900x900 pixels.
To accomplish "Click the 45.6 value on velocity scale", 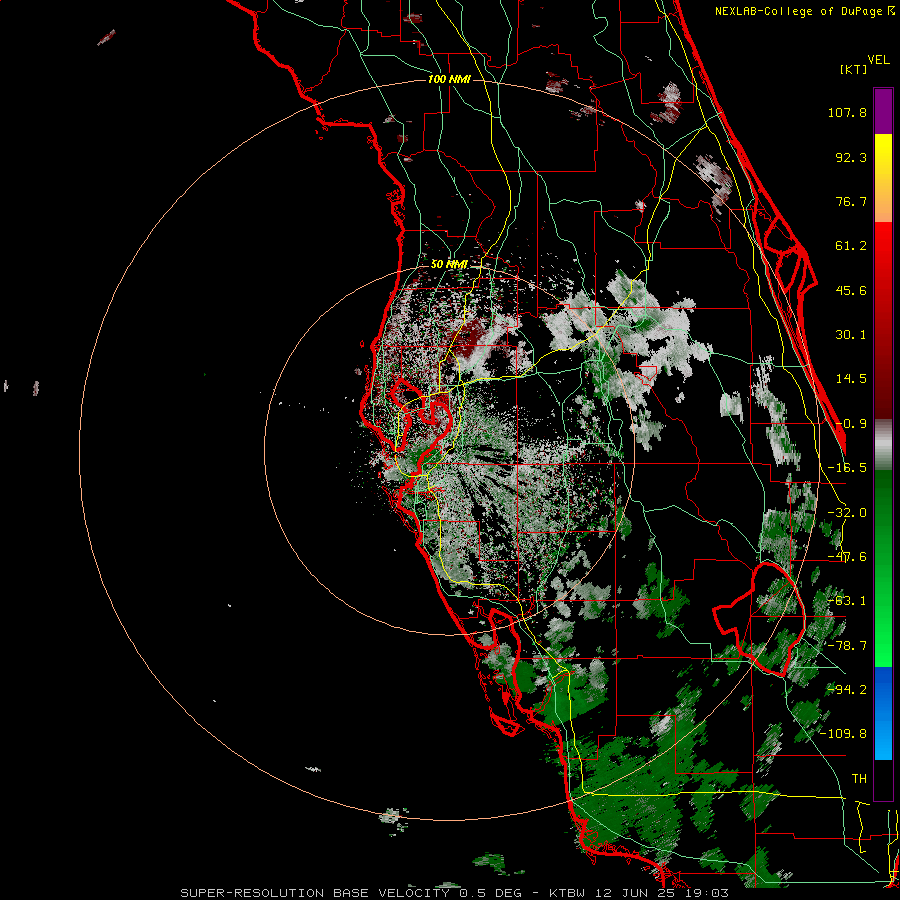I will [851, 290].
